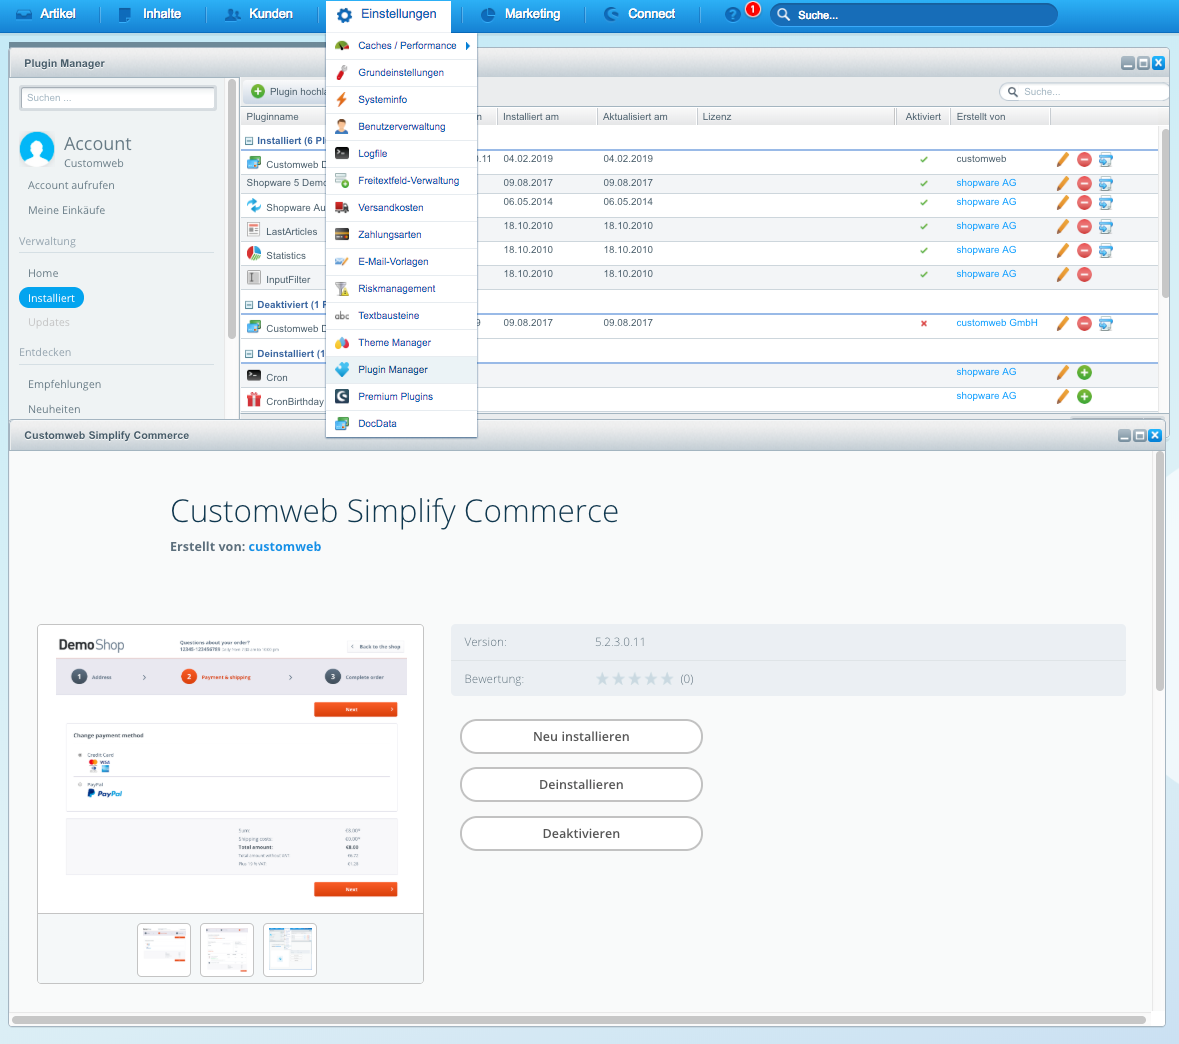
Task: Click green install icon for Cron plugin
Action: [x=1084, y=372]
